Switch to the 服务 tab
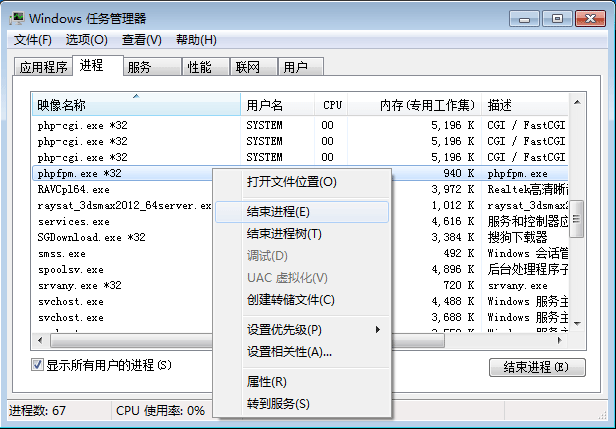Viewport: 616px width, 429px height. pos(153,67)
